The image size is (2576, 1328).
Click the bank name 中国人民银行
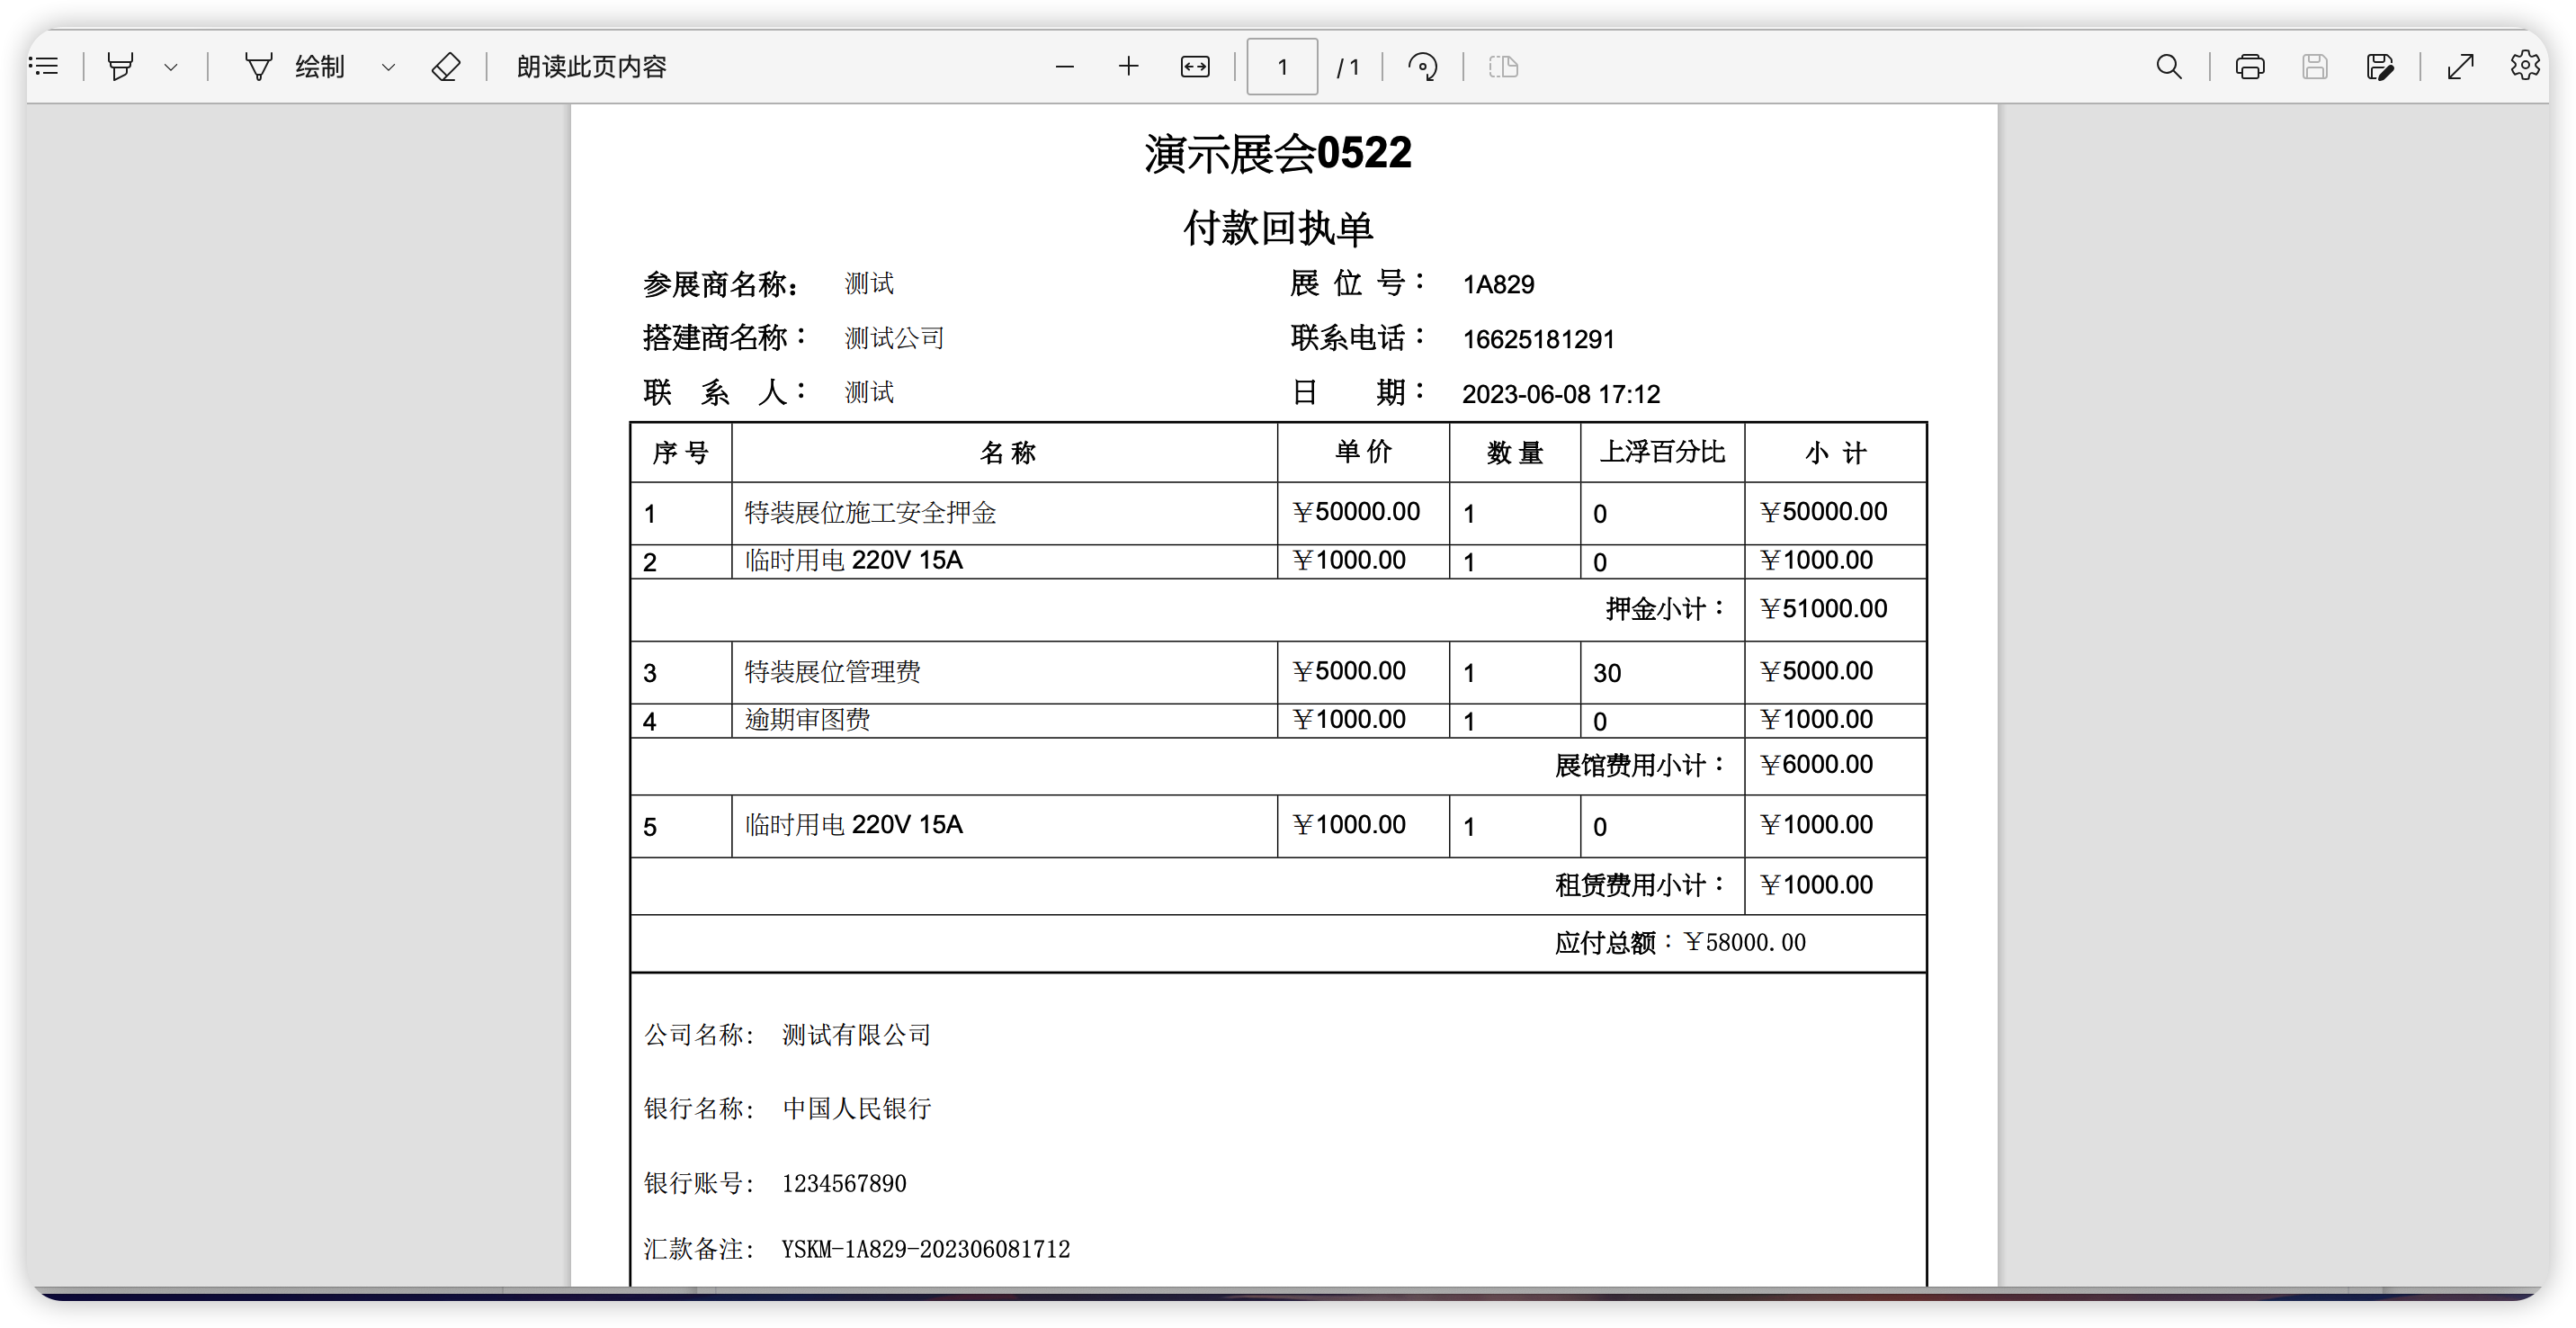click(x=857, y=1109)
